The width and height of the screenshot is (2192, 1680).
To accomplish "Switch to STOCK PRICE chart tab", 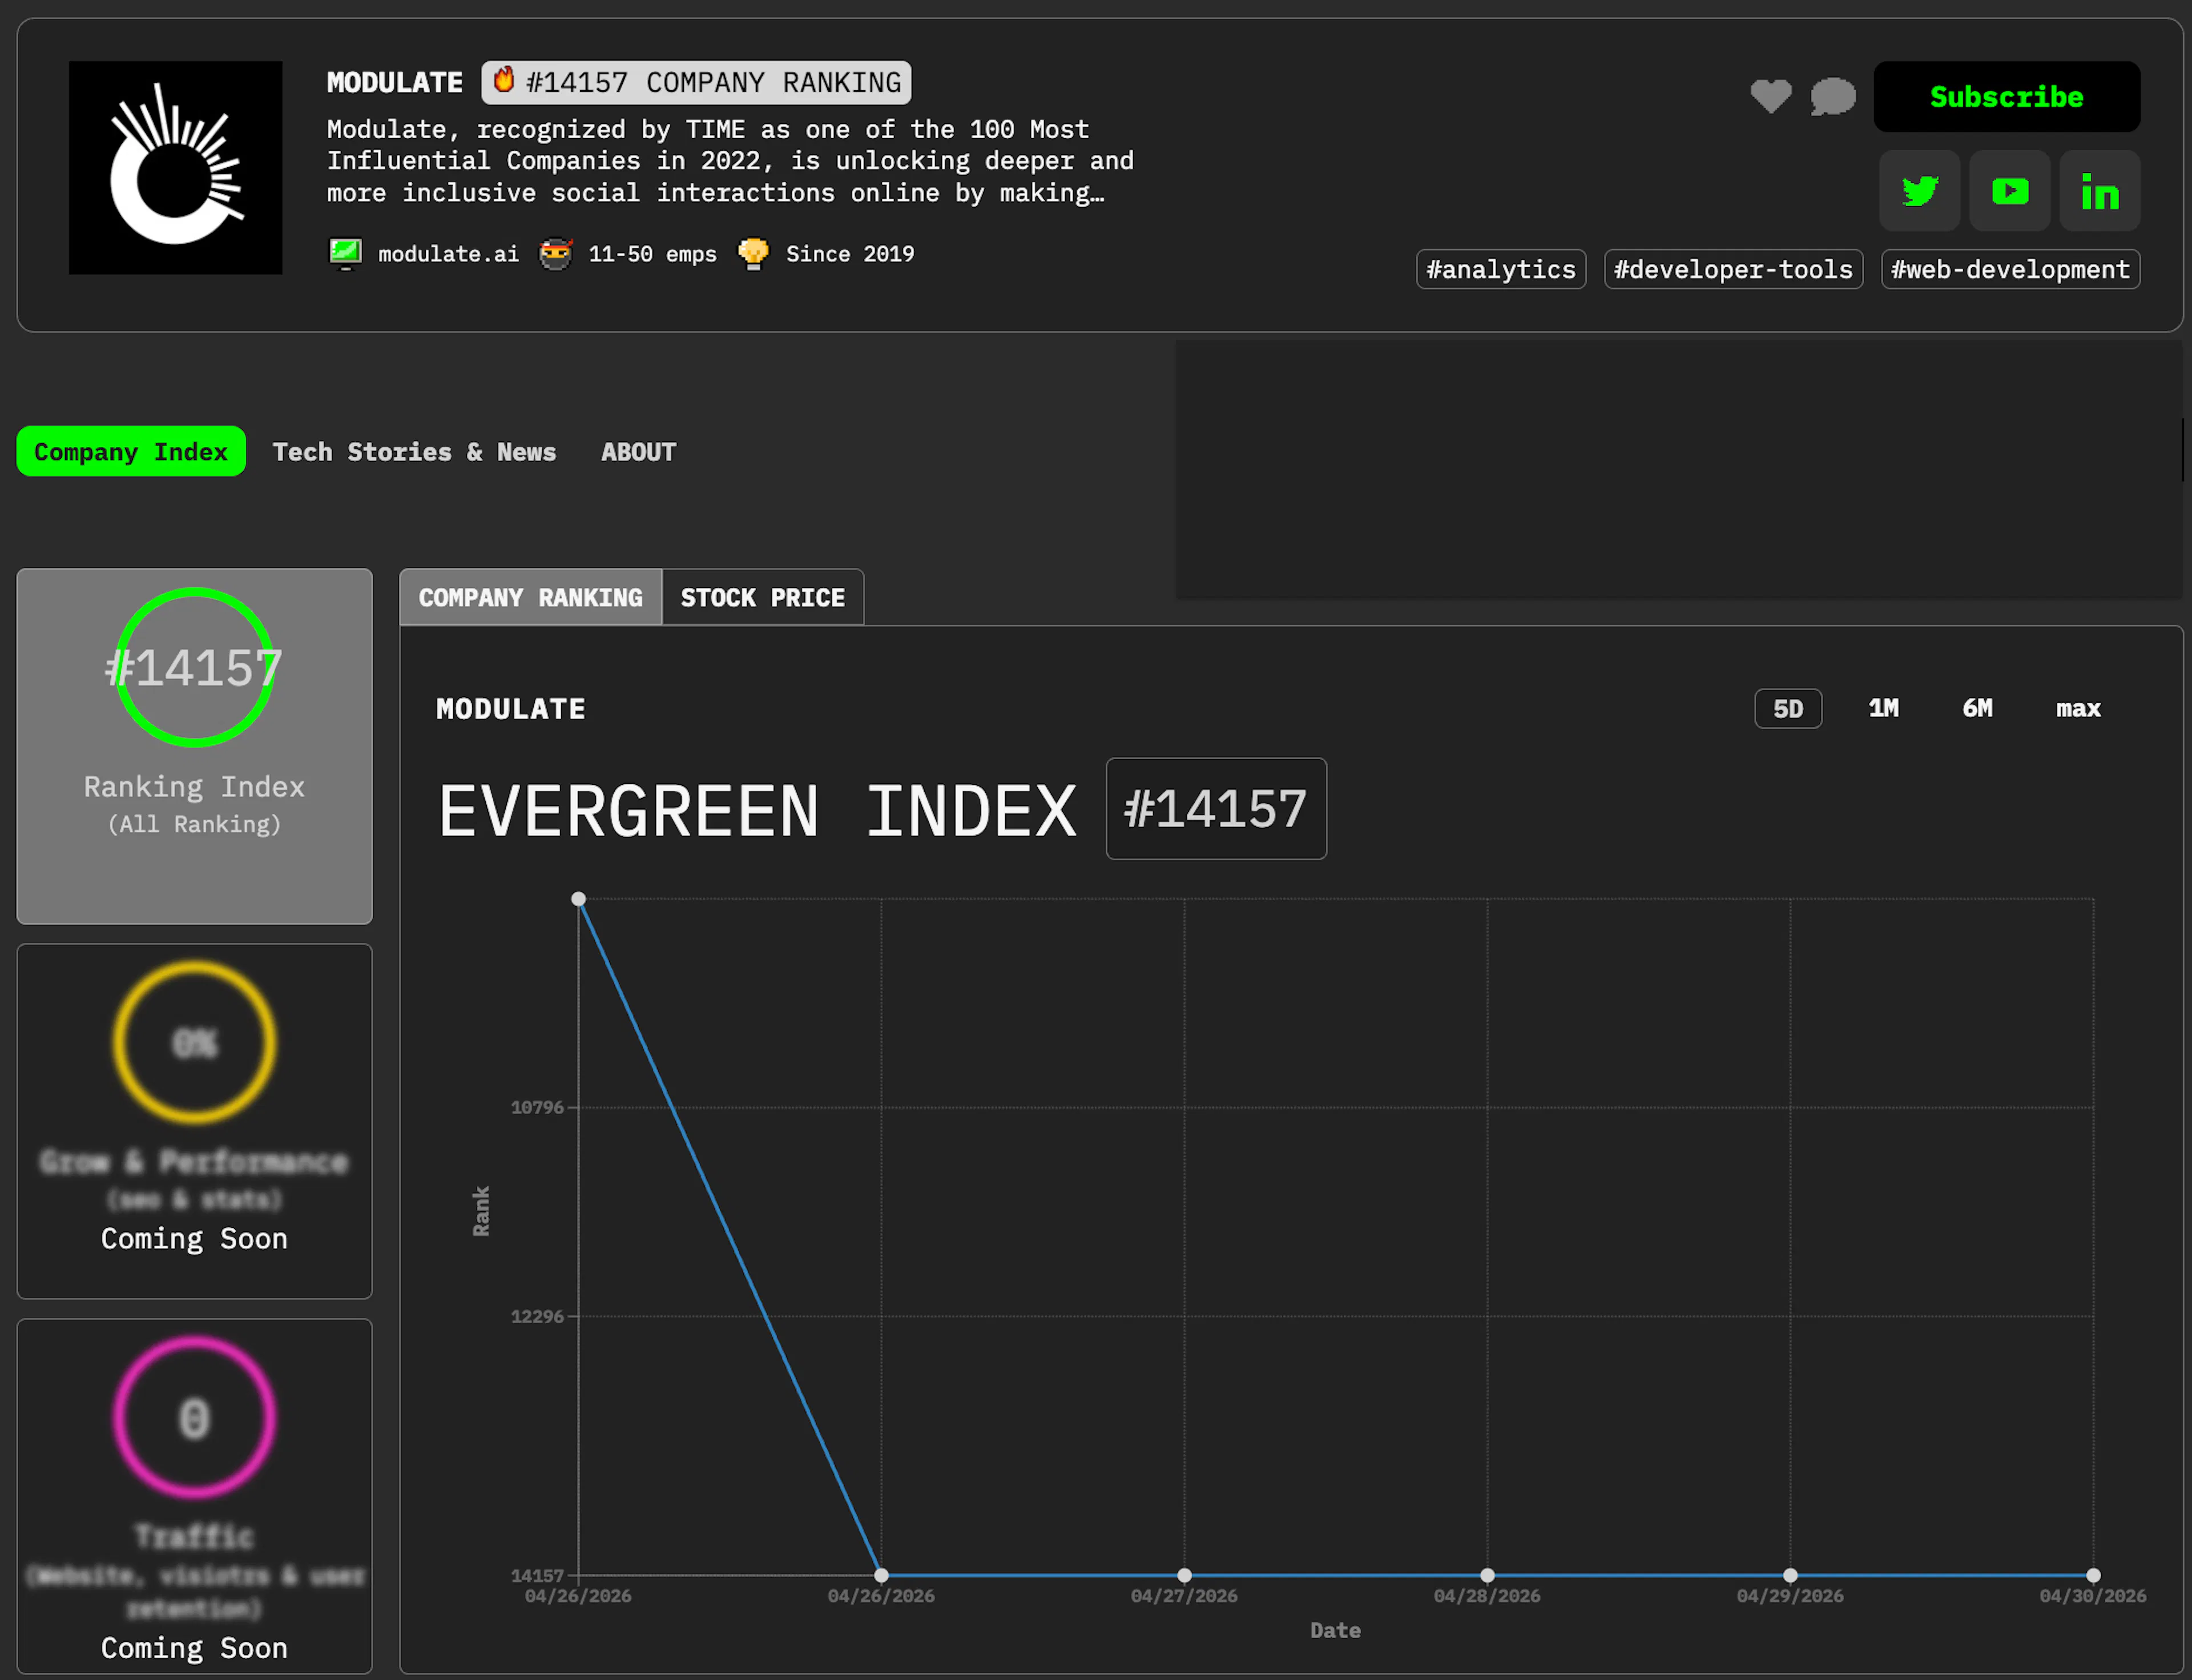I will tap(762, 597).
